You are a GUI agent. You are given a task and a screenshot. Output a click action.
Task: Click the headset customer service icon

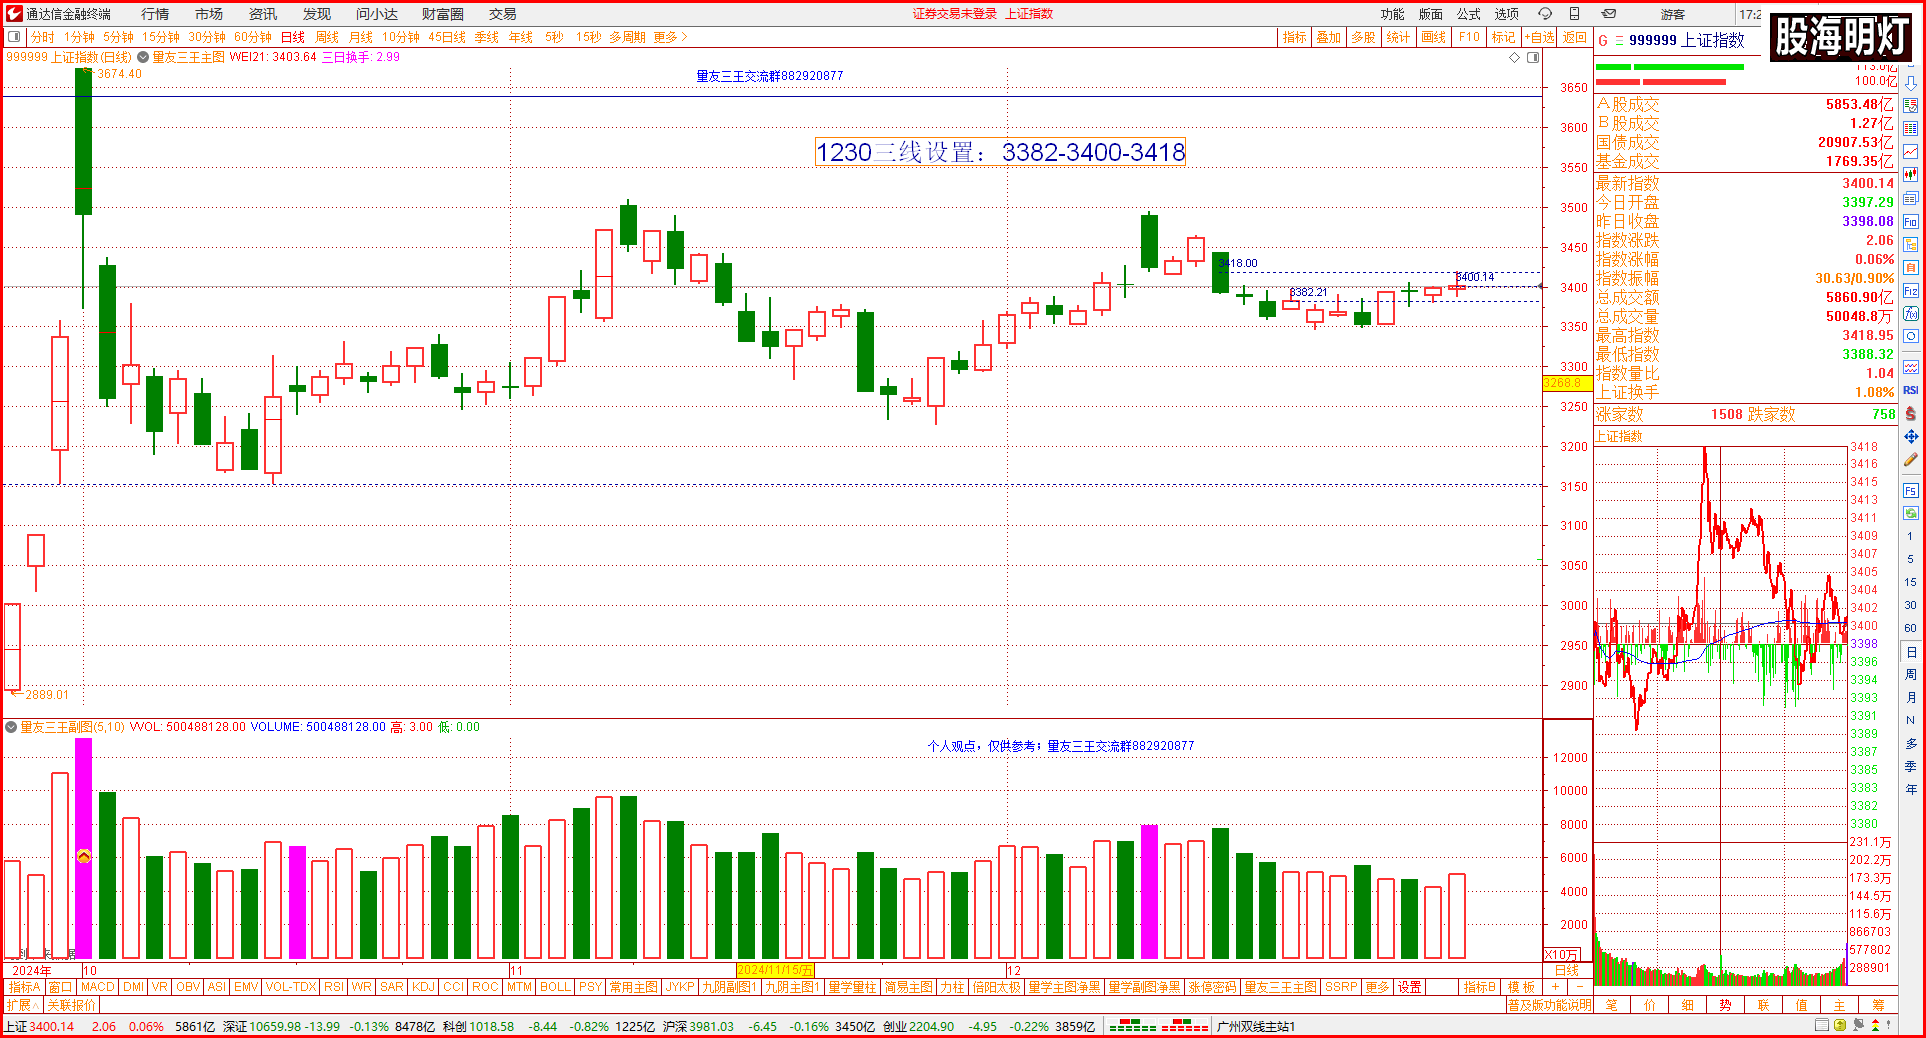pyautogui.click(x=1544, y=14)
